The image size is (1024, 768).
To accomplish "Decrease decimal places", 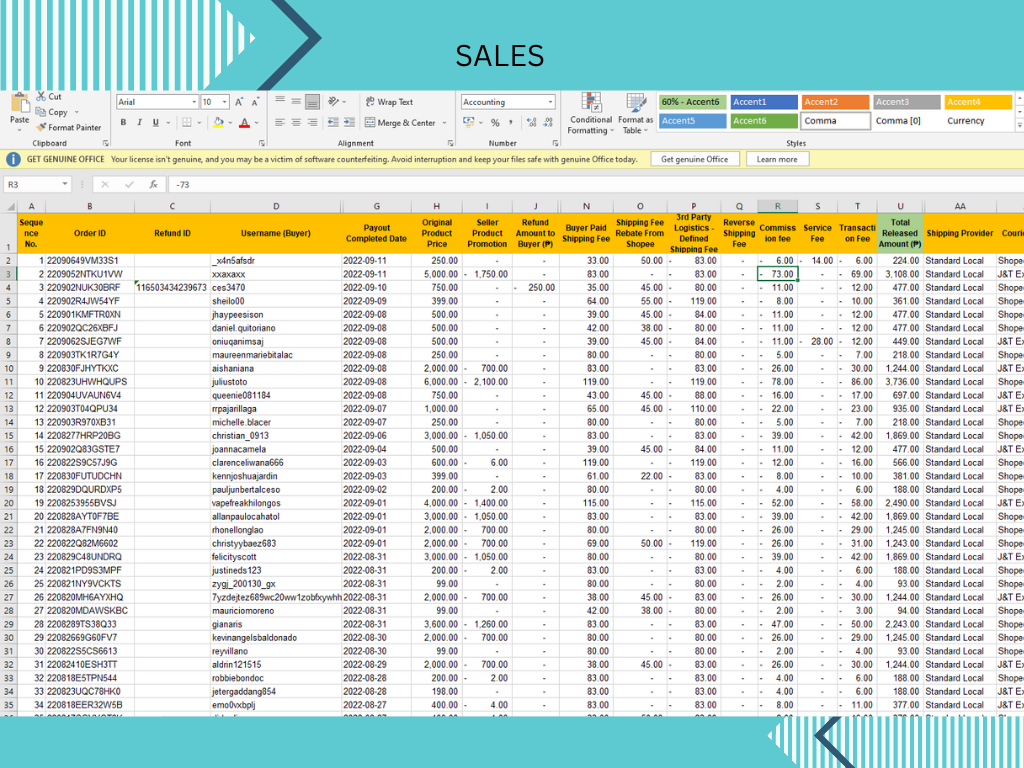I will (x=547, y=122).
